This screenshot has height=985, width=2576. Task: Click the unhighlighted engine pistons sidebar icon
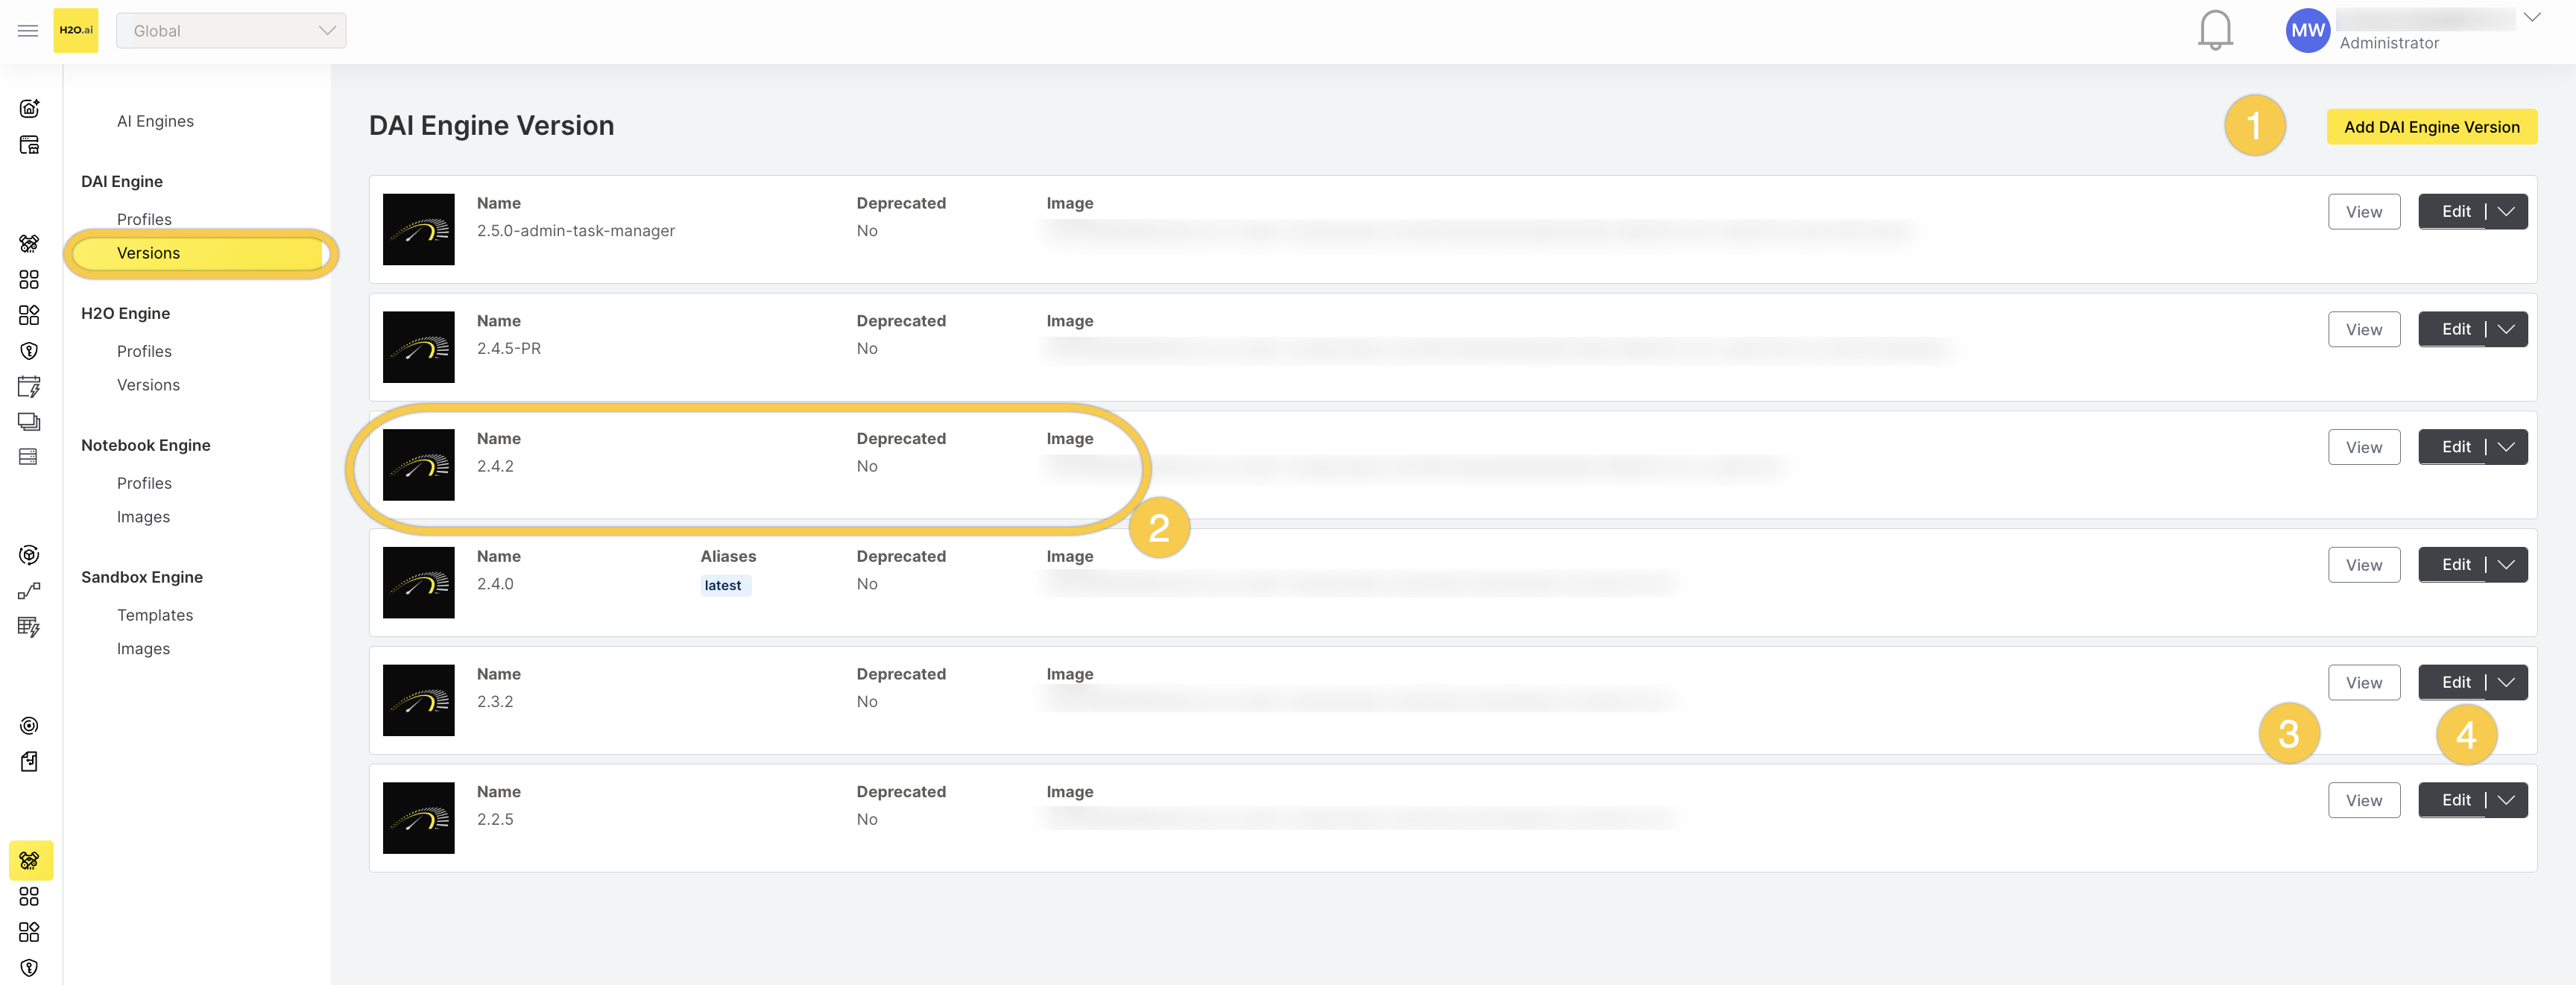click(29, 243)
